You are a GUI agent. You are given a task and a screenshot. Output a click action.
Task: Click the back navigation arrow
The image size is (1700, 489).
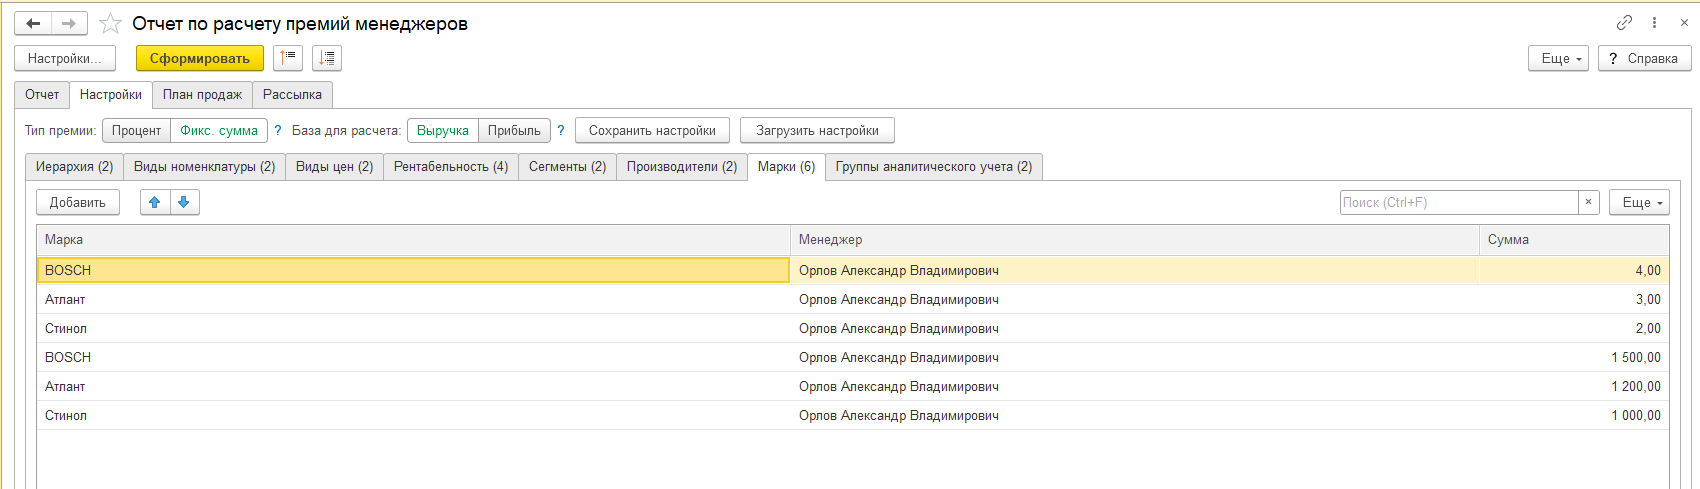[x=33, y=23]
